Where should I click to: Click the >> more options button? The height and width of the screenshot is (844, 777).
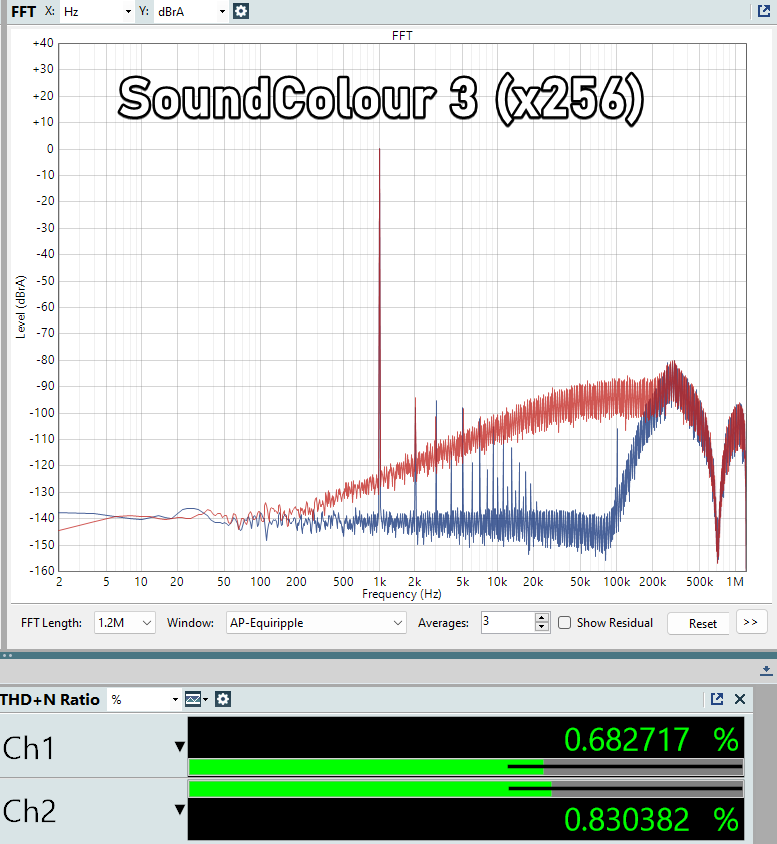pyautogui.click(x=751, y=622)
